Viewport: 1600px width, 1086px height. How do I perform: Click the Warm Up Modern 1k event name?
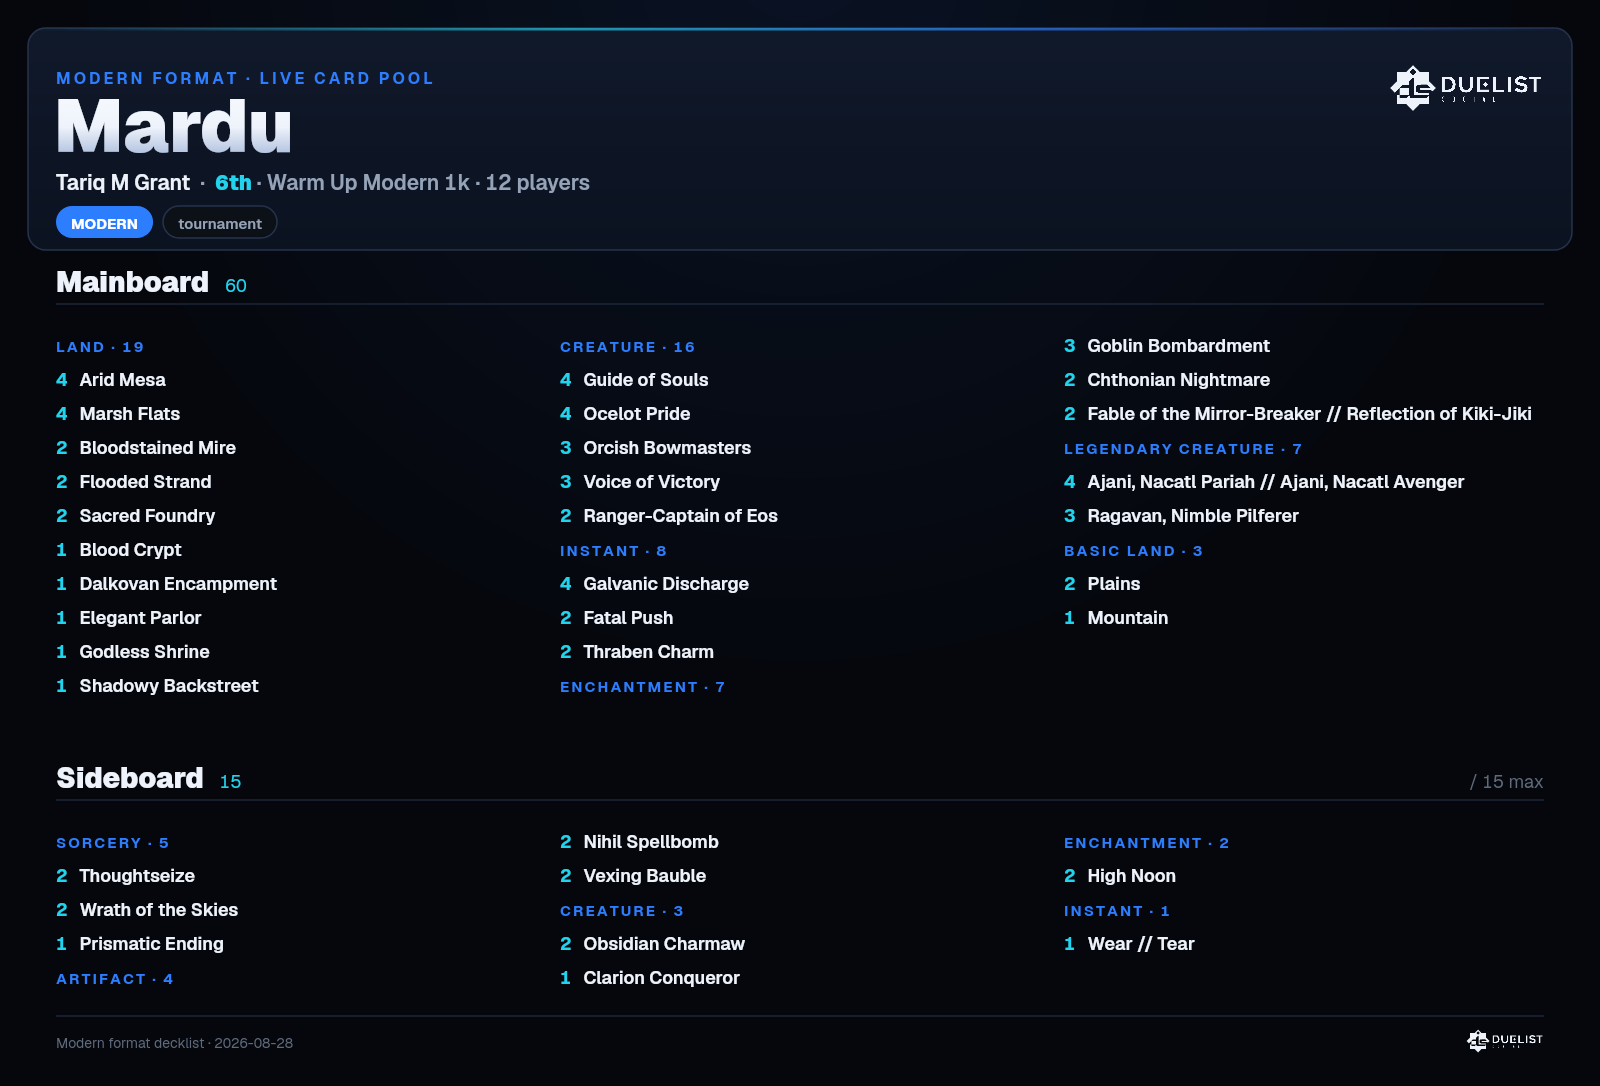pyautogui.click(x=368, y=183)
